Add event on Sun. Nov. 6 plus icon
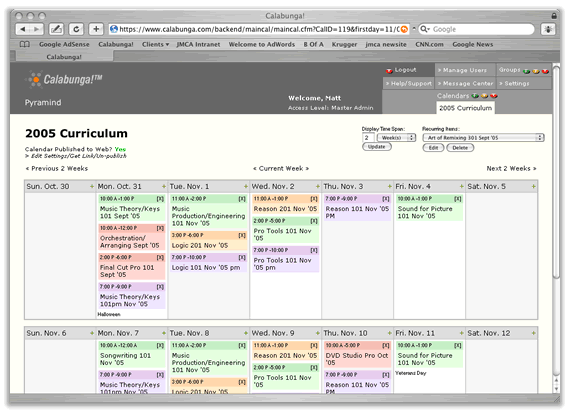Screen dimensions: 570x413 click(92, 333)
